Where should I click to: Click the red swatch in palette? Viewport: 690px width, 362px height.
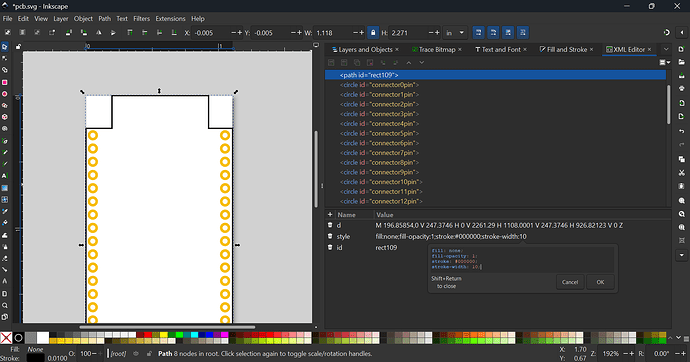[x=148, y=335]
